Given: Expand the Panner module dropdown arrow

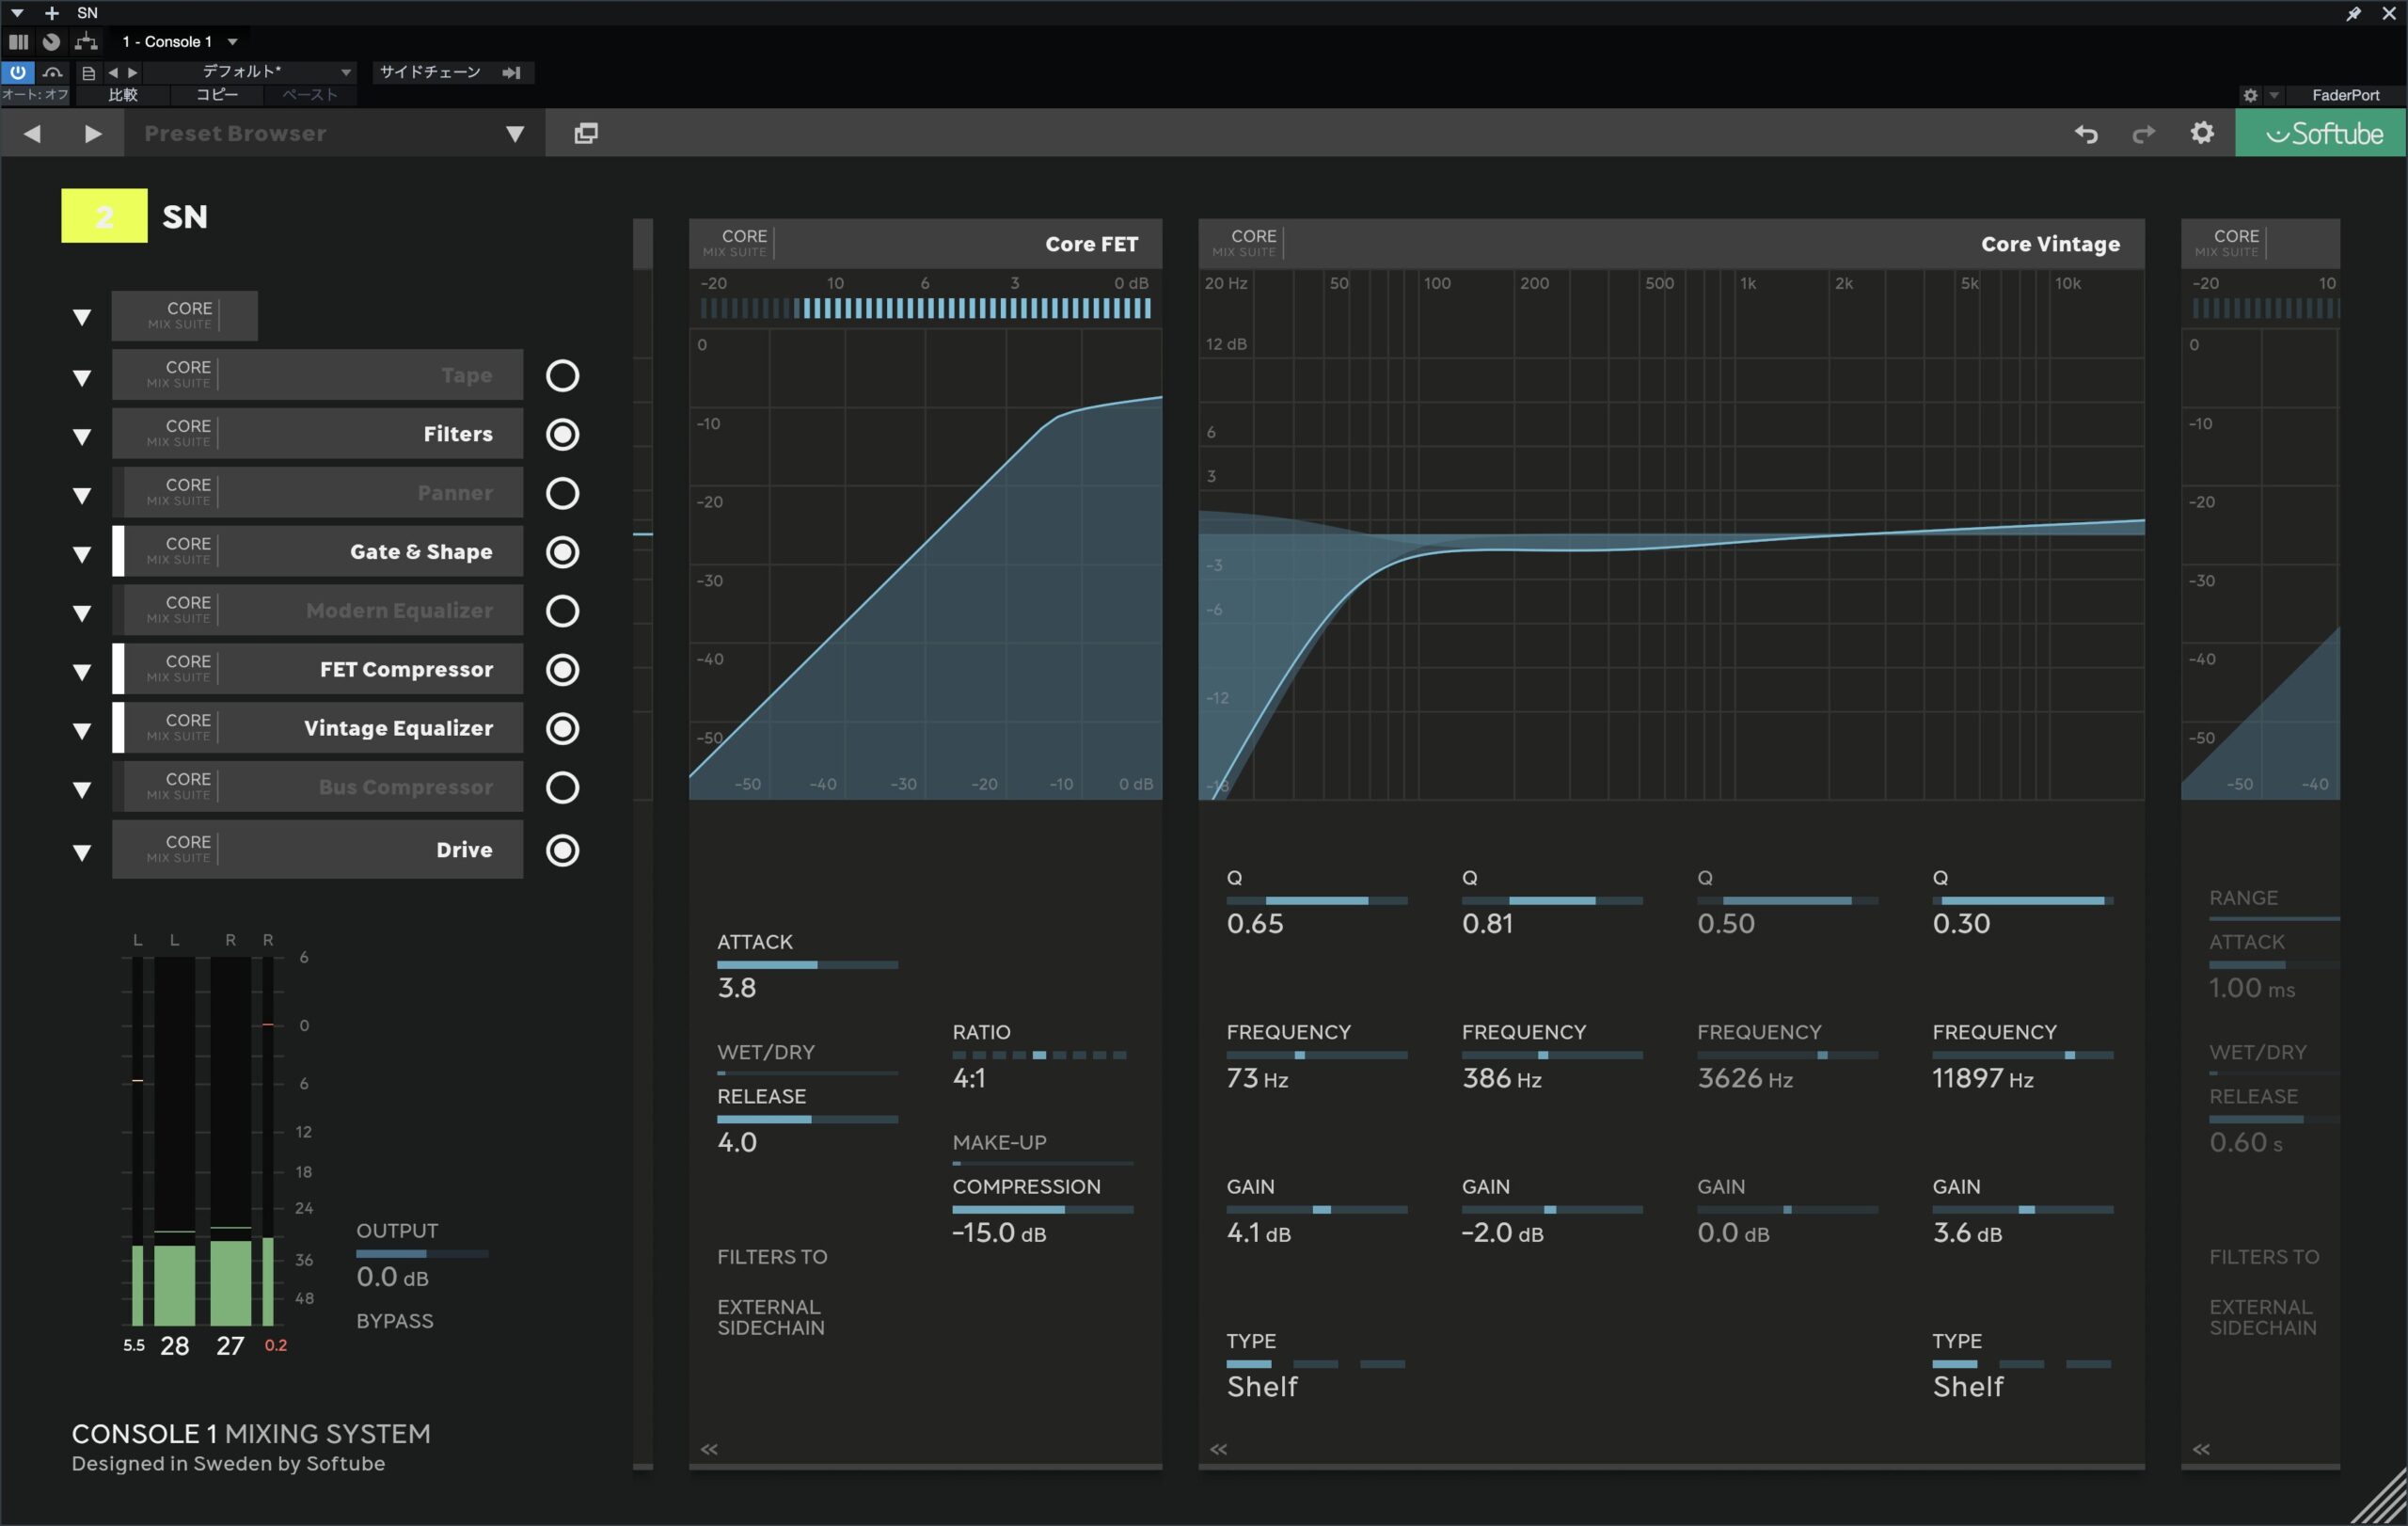Looking at the screenshot, I should (82, 495).
